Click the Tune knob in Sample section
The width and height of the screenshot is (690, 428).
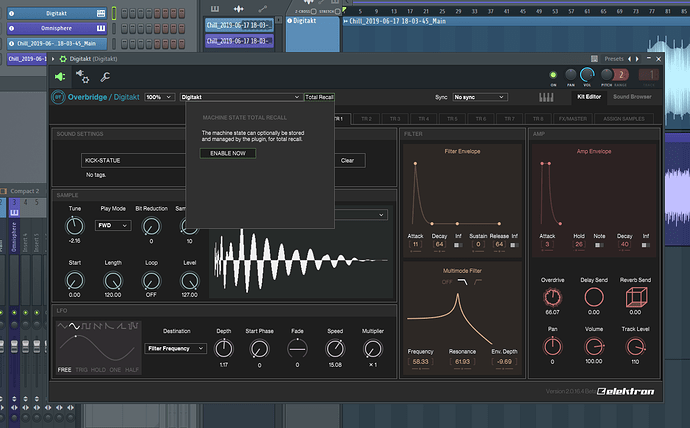coord(75,226)
